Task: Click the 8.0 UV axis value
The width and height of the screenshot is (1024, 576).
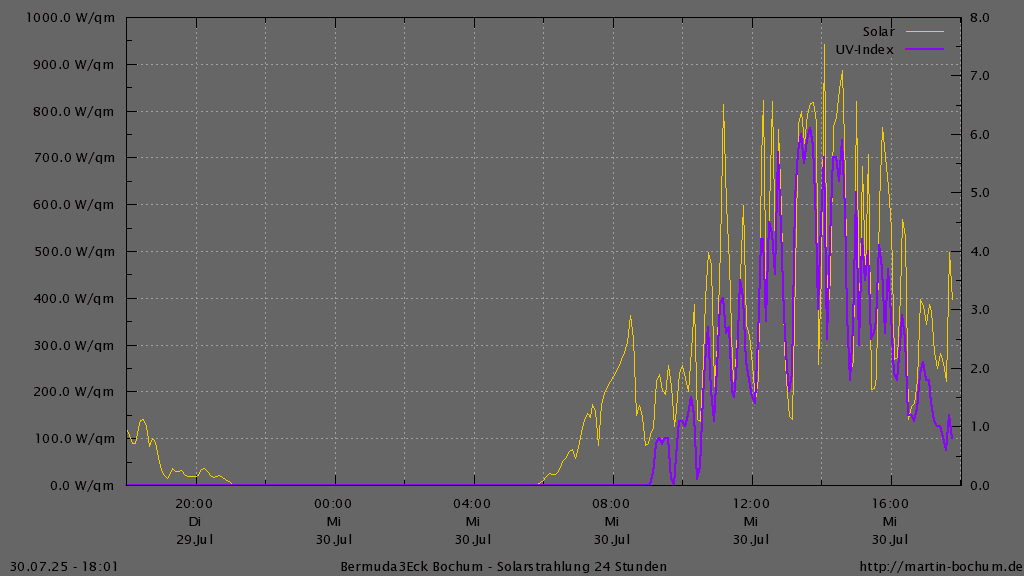Action: 980,18
